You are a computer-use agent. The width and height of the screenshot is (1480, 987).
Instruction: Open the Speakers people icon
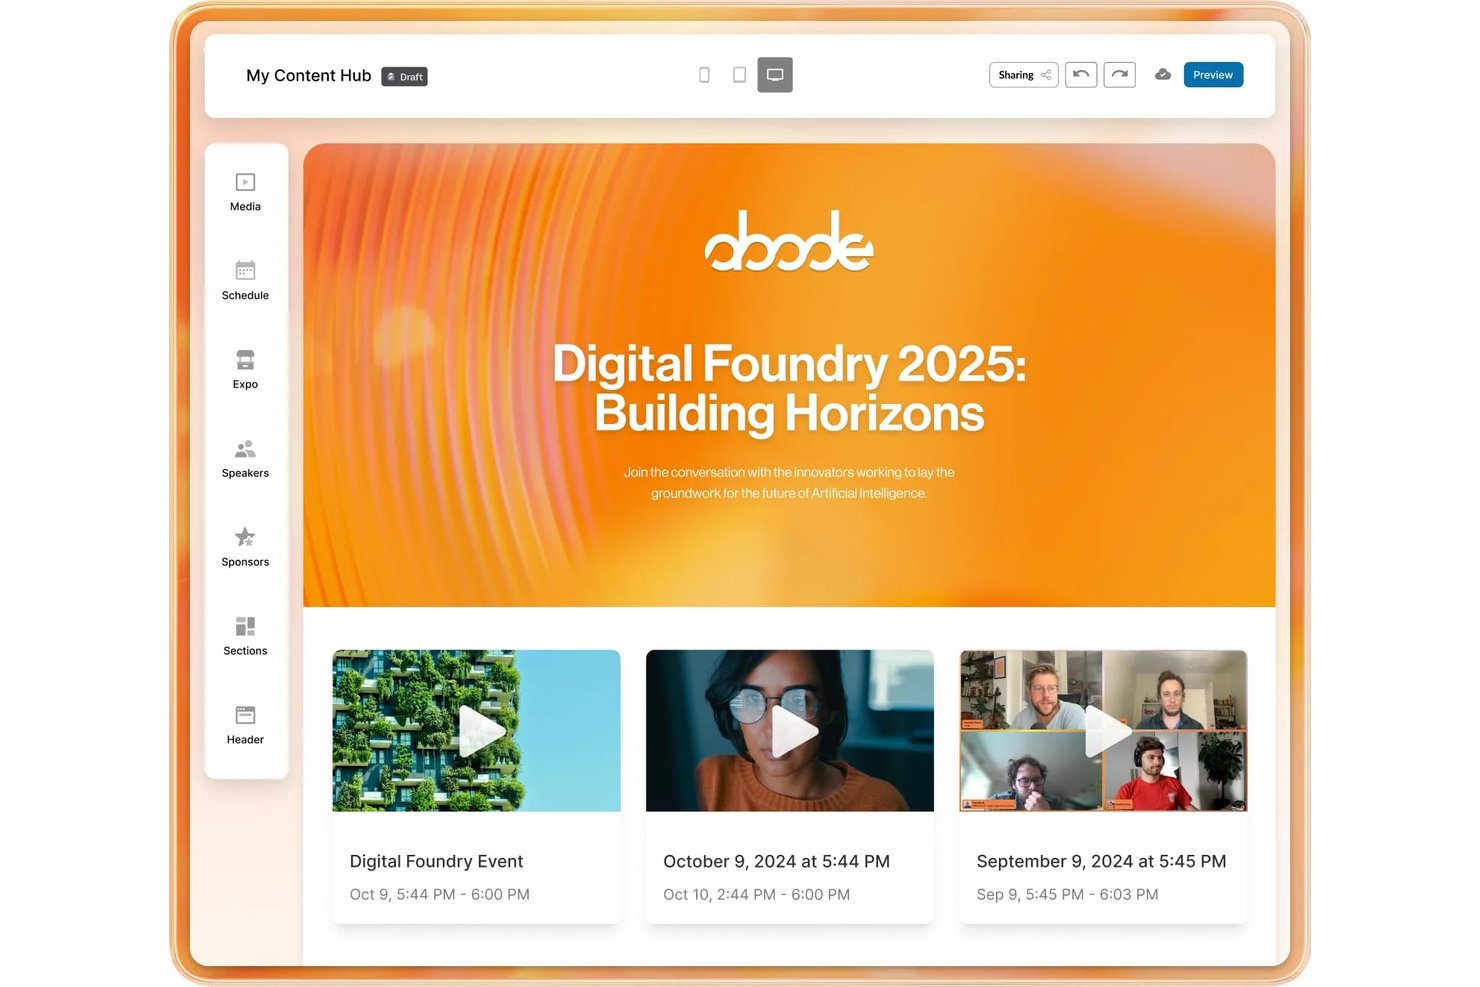[x=245, y=449]
